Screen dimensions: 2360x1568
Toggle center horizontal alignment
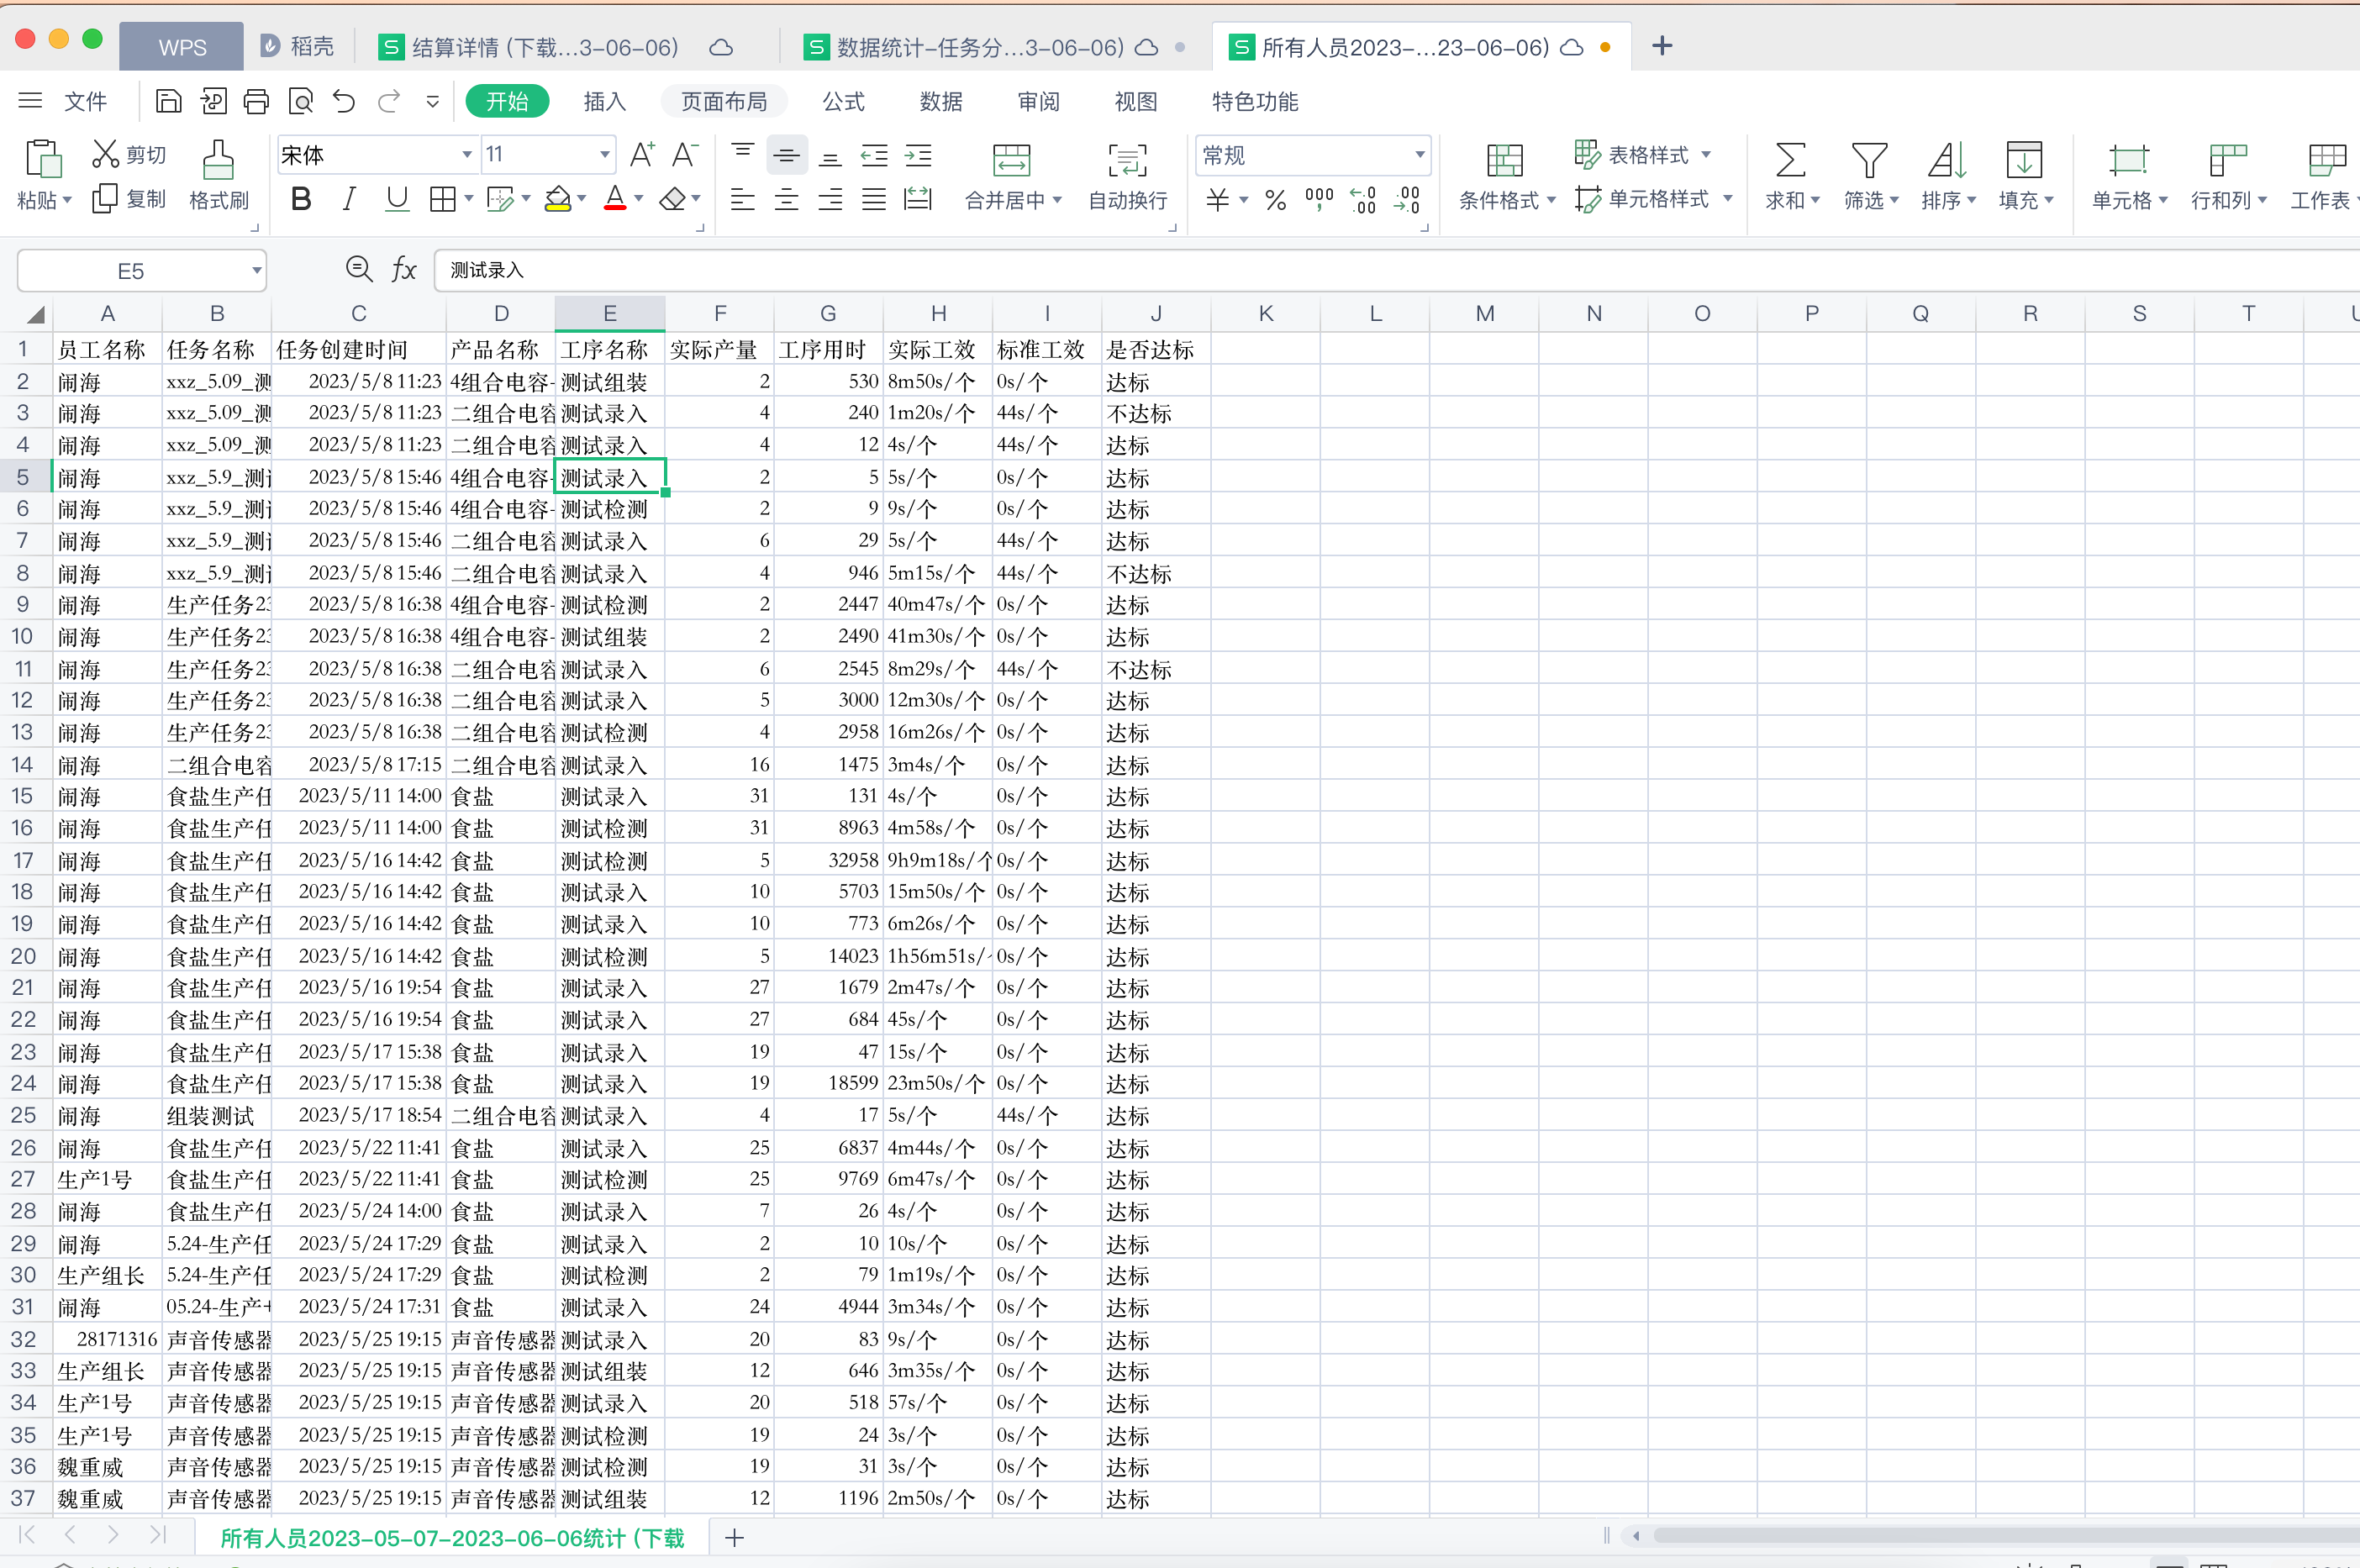(x=787, y=200)
